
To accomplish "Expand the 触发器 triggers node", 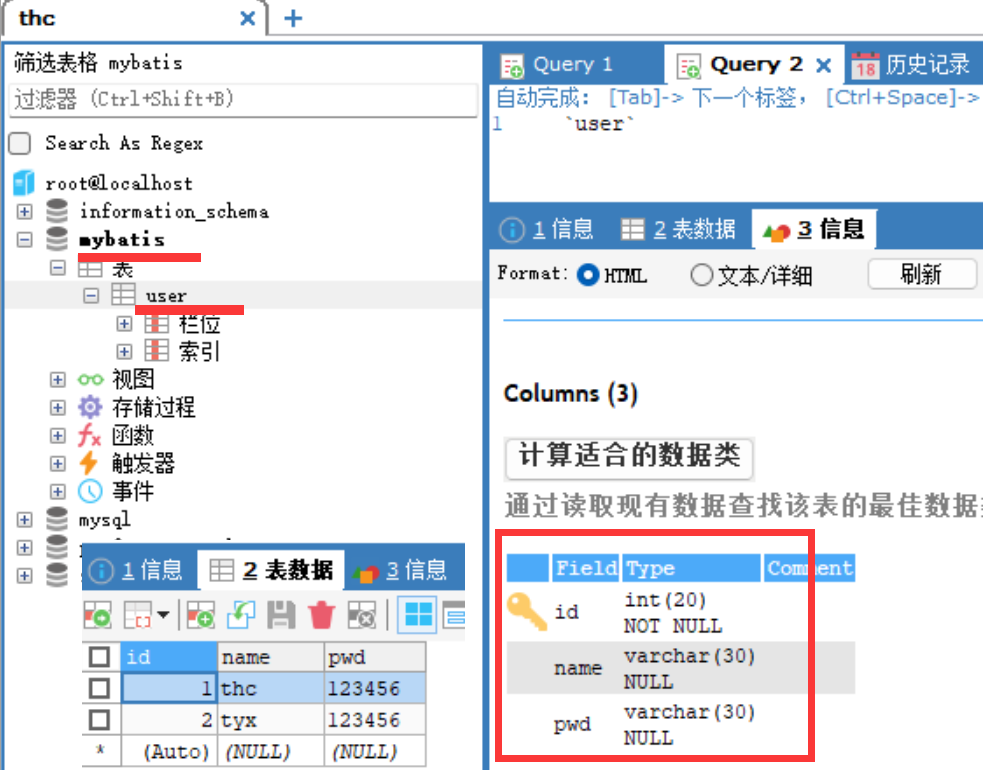I will pyautogui.click(x=58, y=463).
